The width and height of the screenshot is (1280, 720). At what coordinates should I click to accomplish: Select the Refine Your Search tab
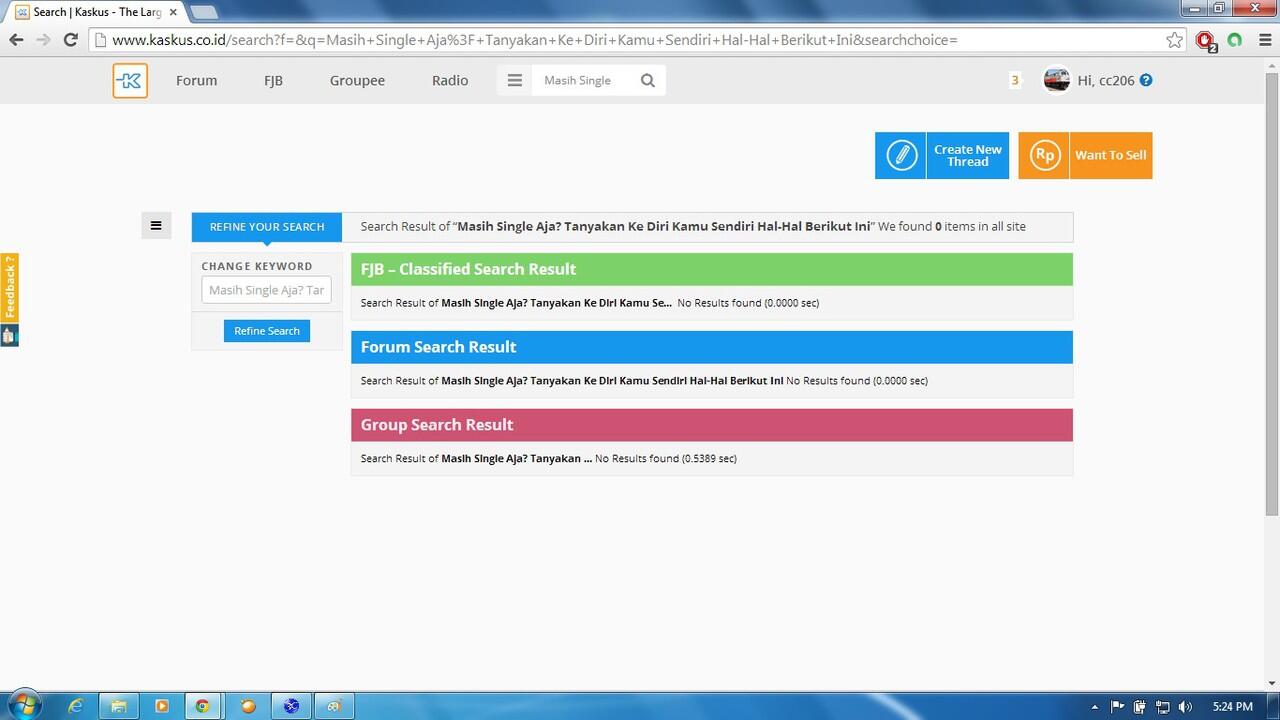point(267,227)
